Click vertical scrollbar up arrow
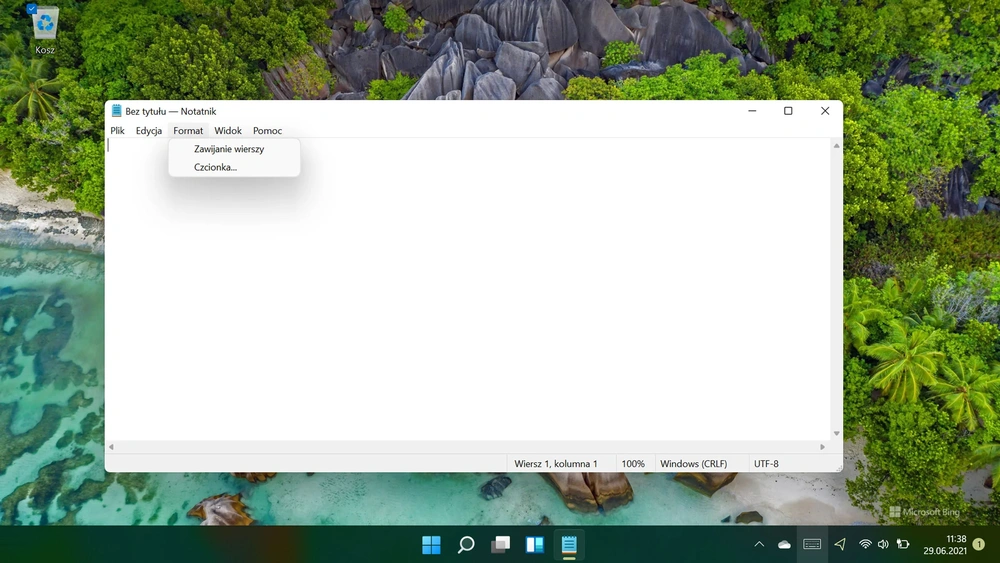The height and width of the screenshot is (563, 1000). [x=836, y=146]
